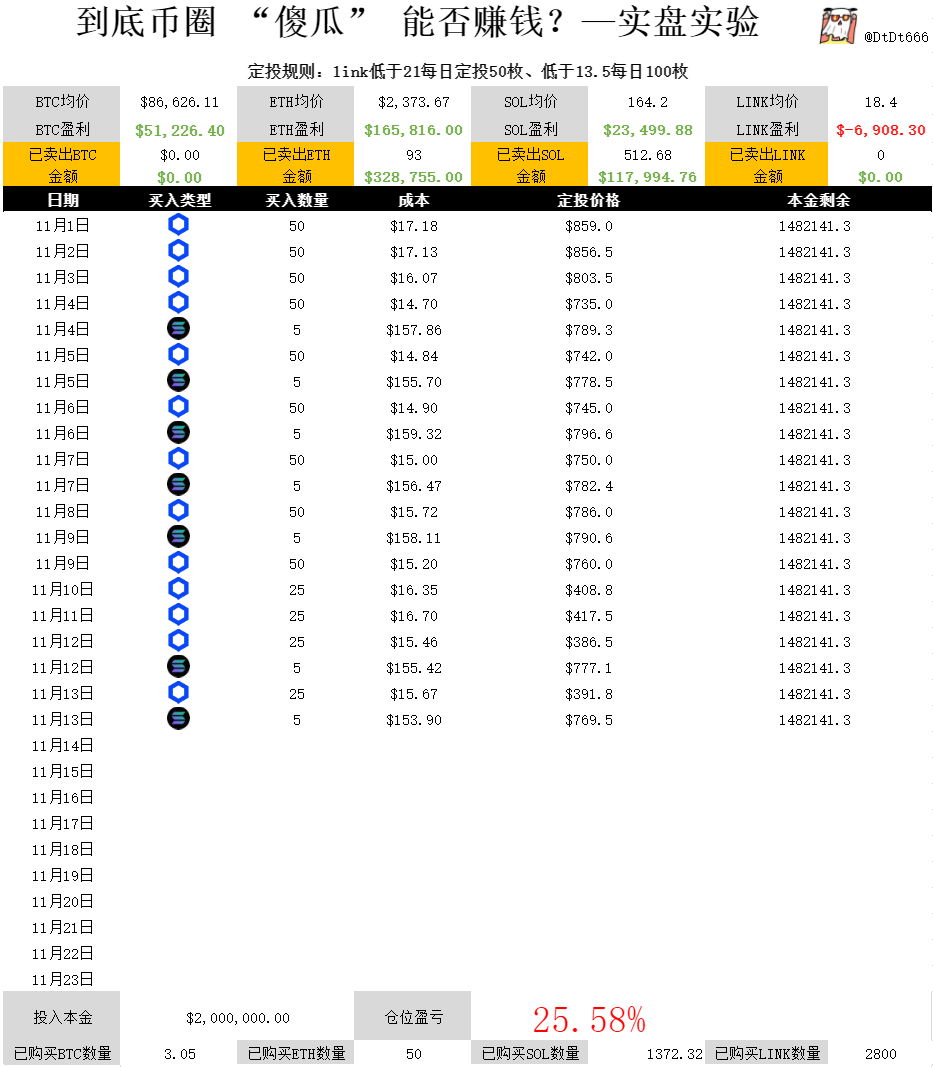
Task: Select the ETH盈利 value $165,816.00
Action: [414, 130]
